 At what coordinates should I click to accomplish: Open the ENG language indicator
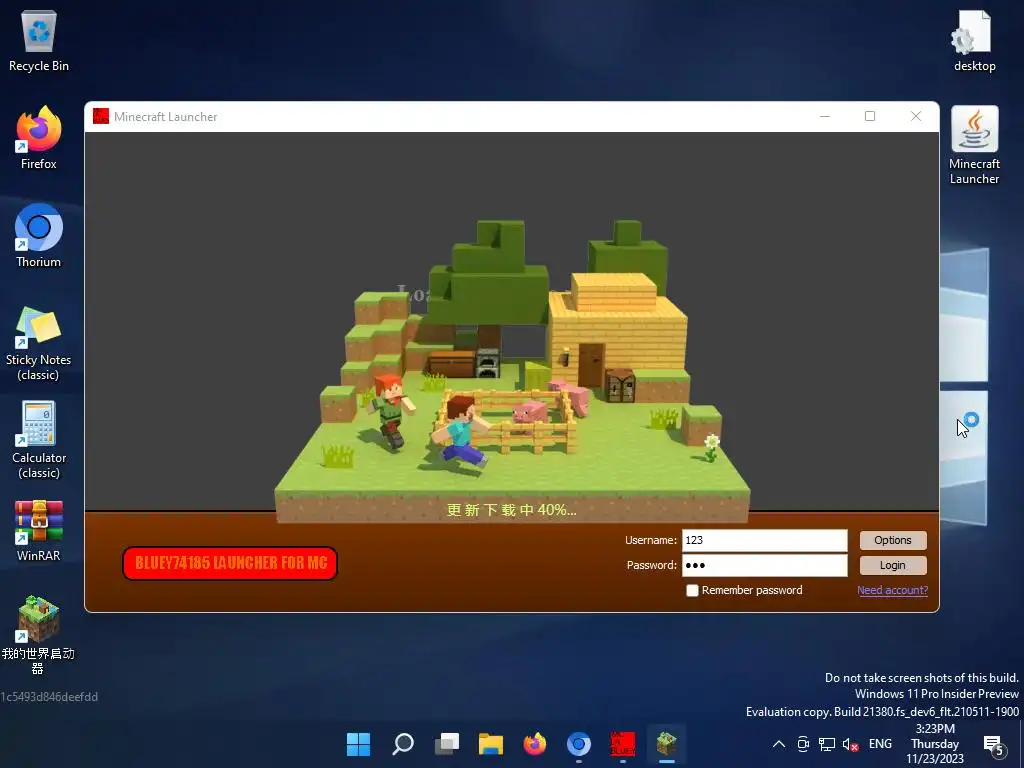point(880,744)
